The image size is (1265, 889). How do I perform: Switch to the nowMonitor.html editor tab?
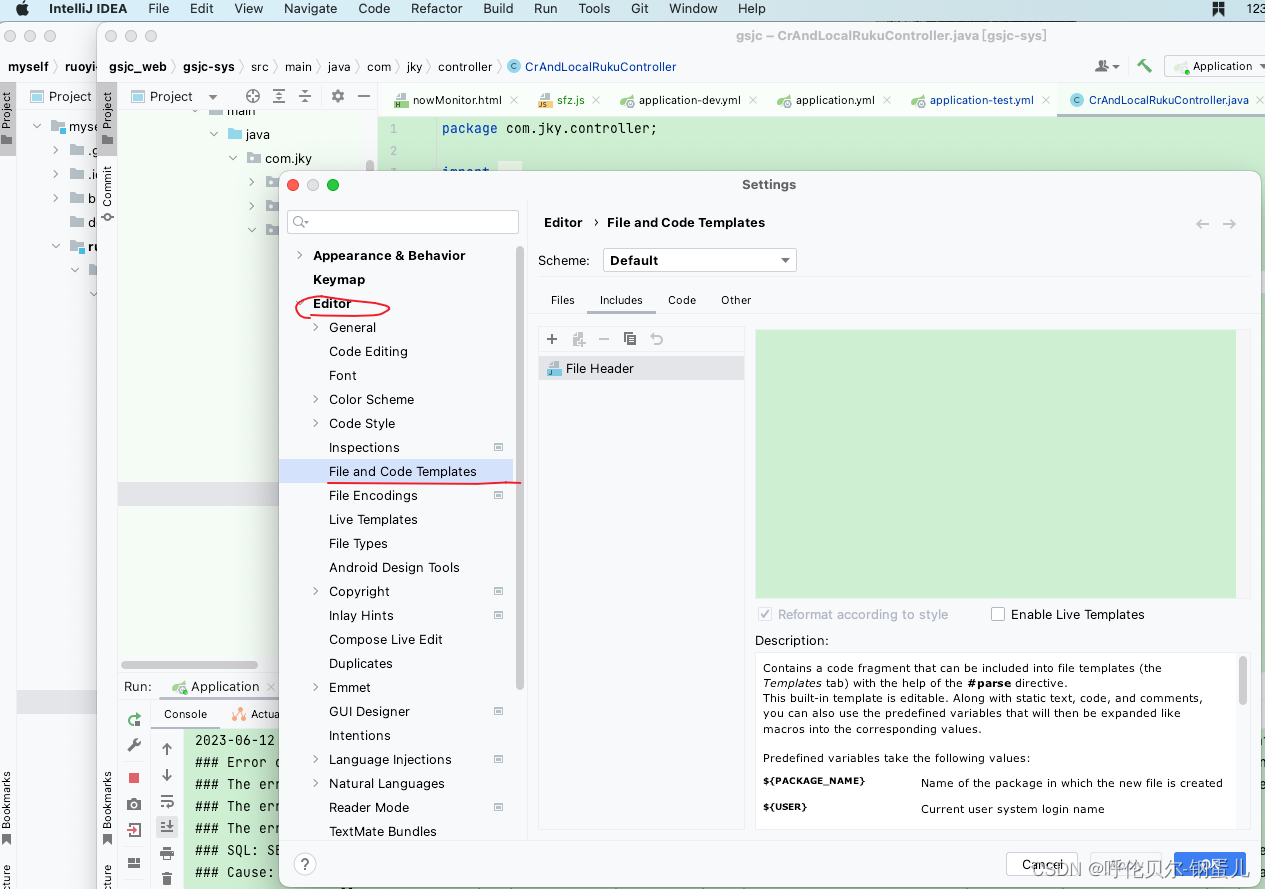click(x=457, y=100)
